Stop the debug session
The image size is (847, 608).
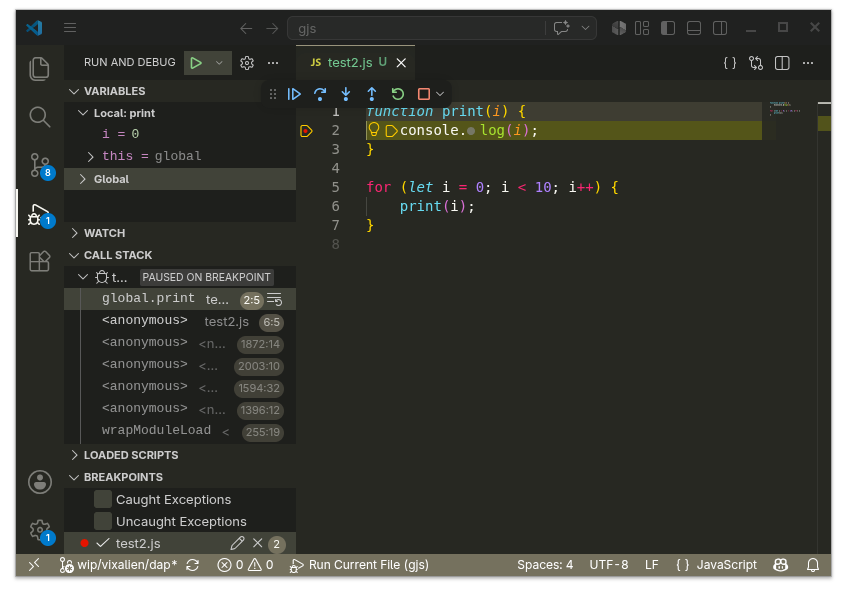424,94
